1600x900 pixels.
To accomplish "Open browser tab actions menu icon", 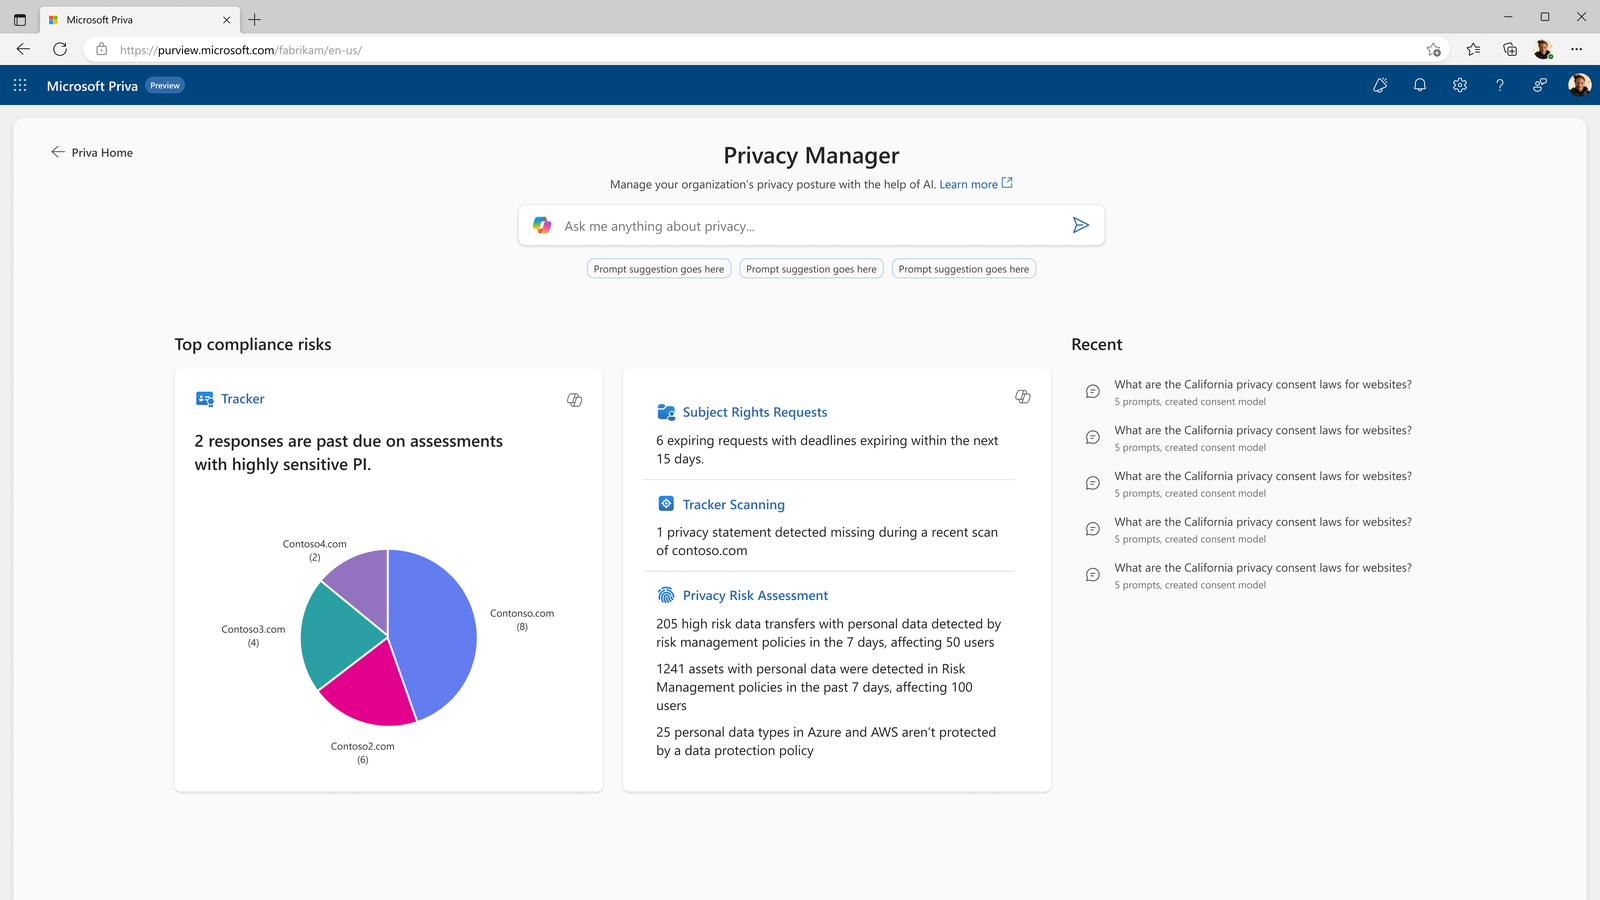I will (19, 19).
